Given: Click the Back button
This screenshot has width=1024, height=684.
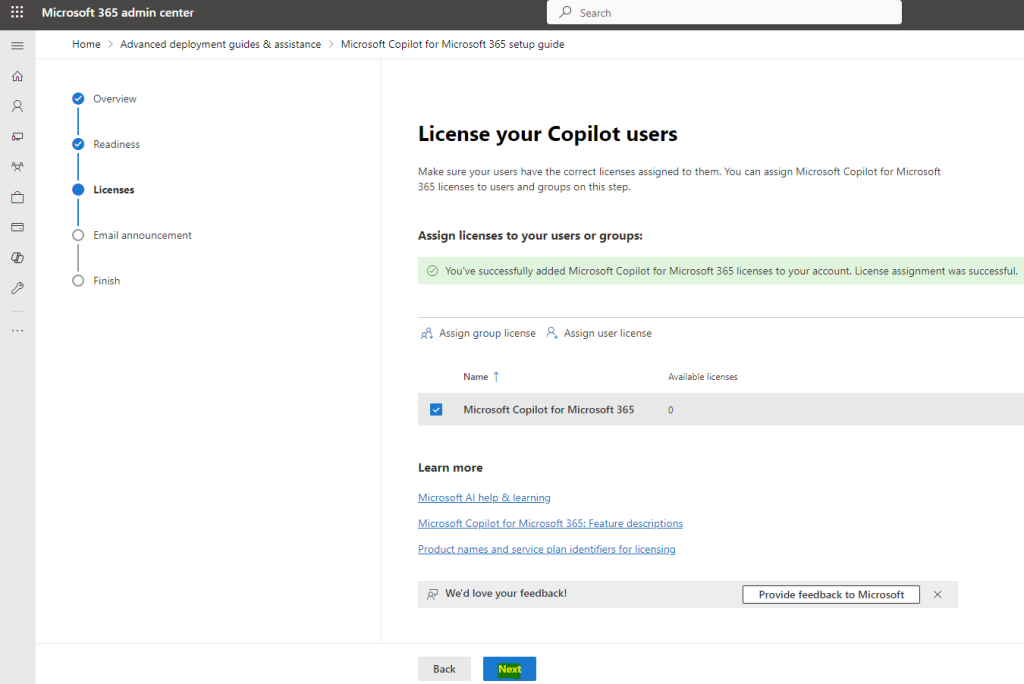Looking at the screenshot, I should pyautogui.click(x=444, y=669).
